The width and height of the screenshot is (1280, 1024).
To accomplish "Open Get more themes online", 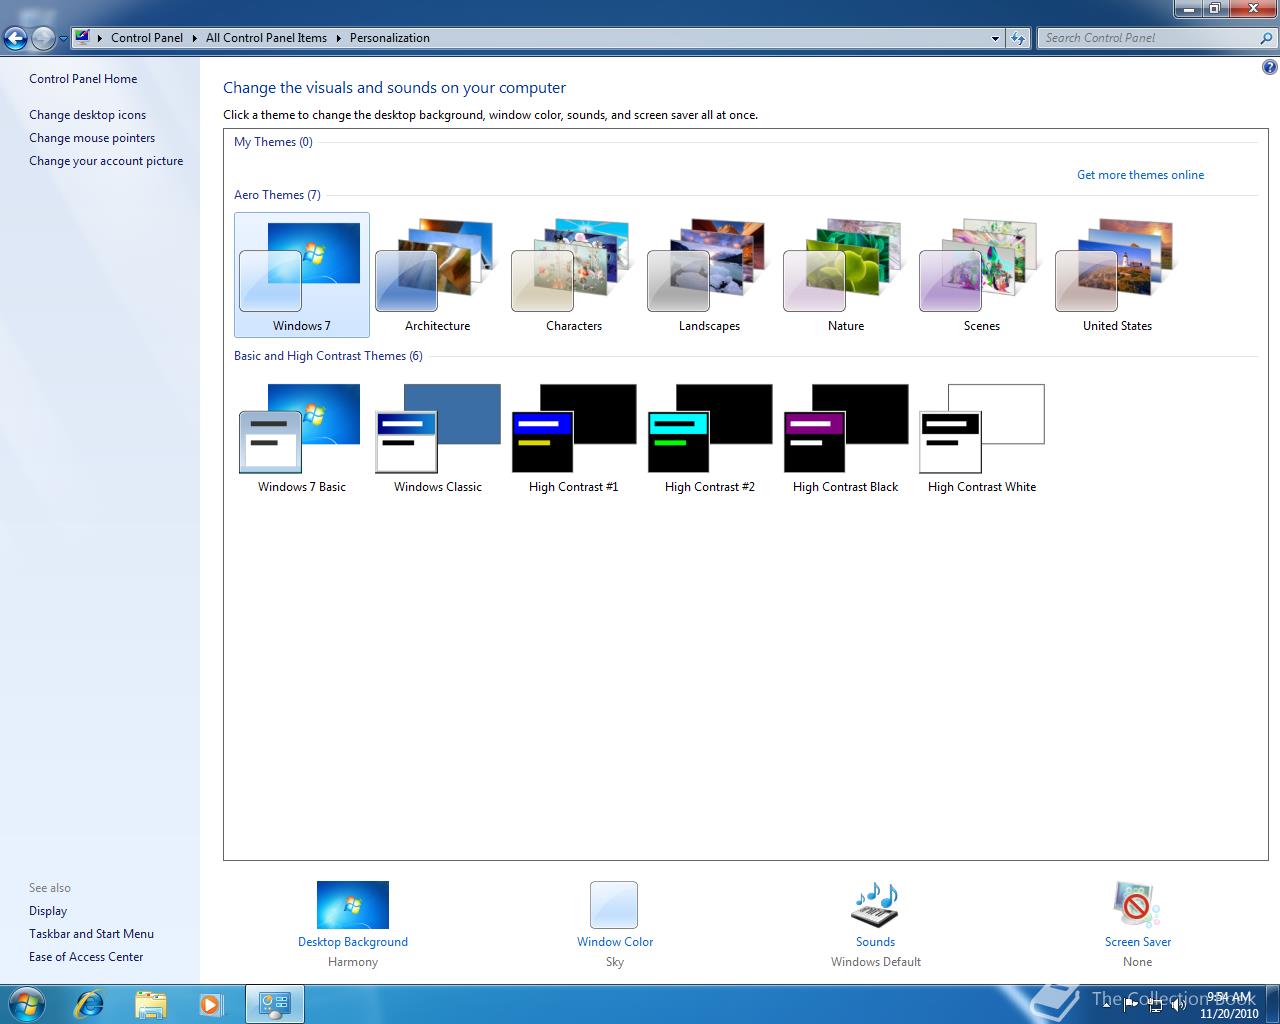I will (1140, 175).
